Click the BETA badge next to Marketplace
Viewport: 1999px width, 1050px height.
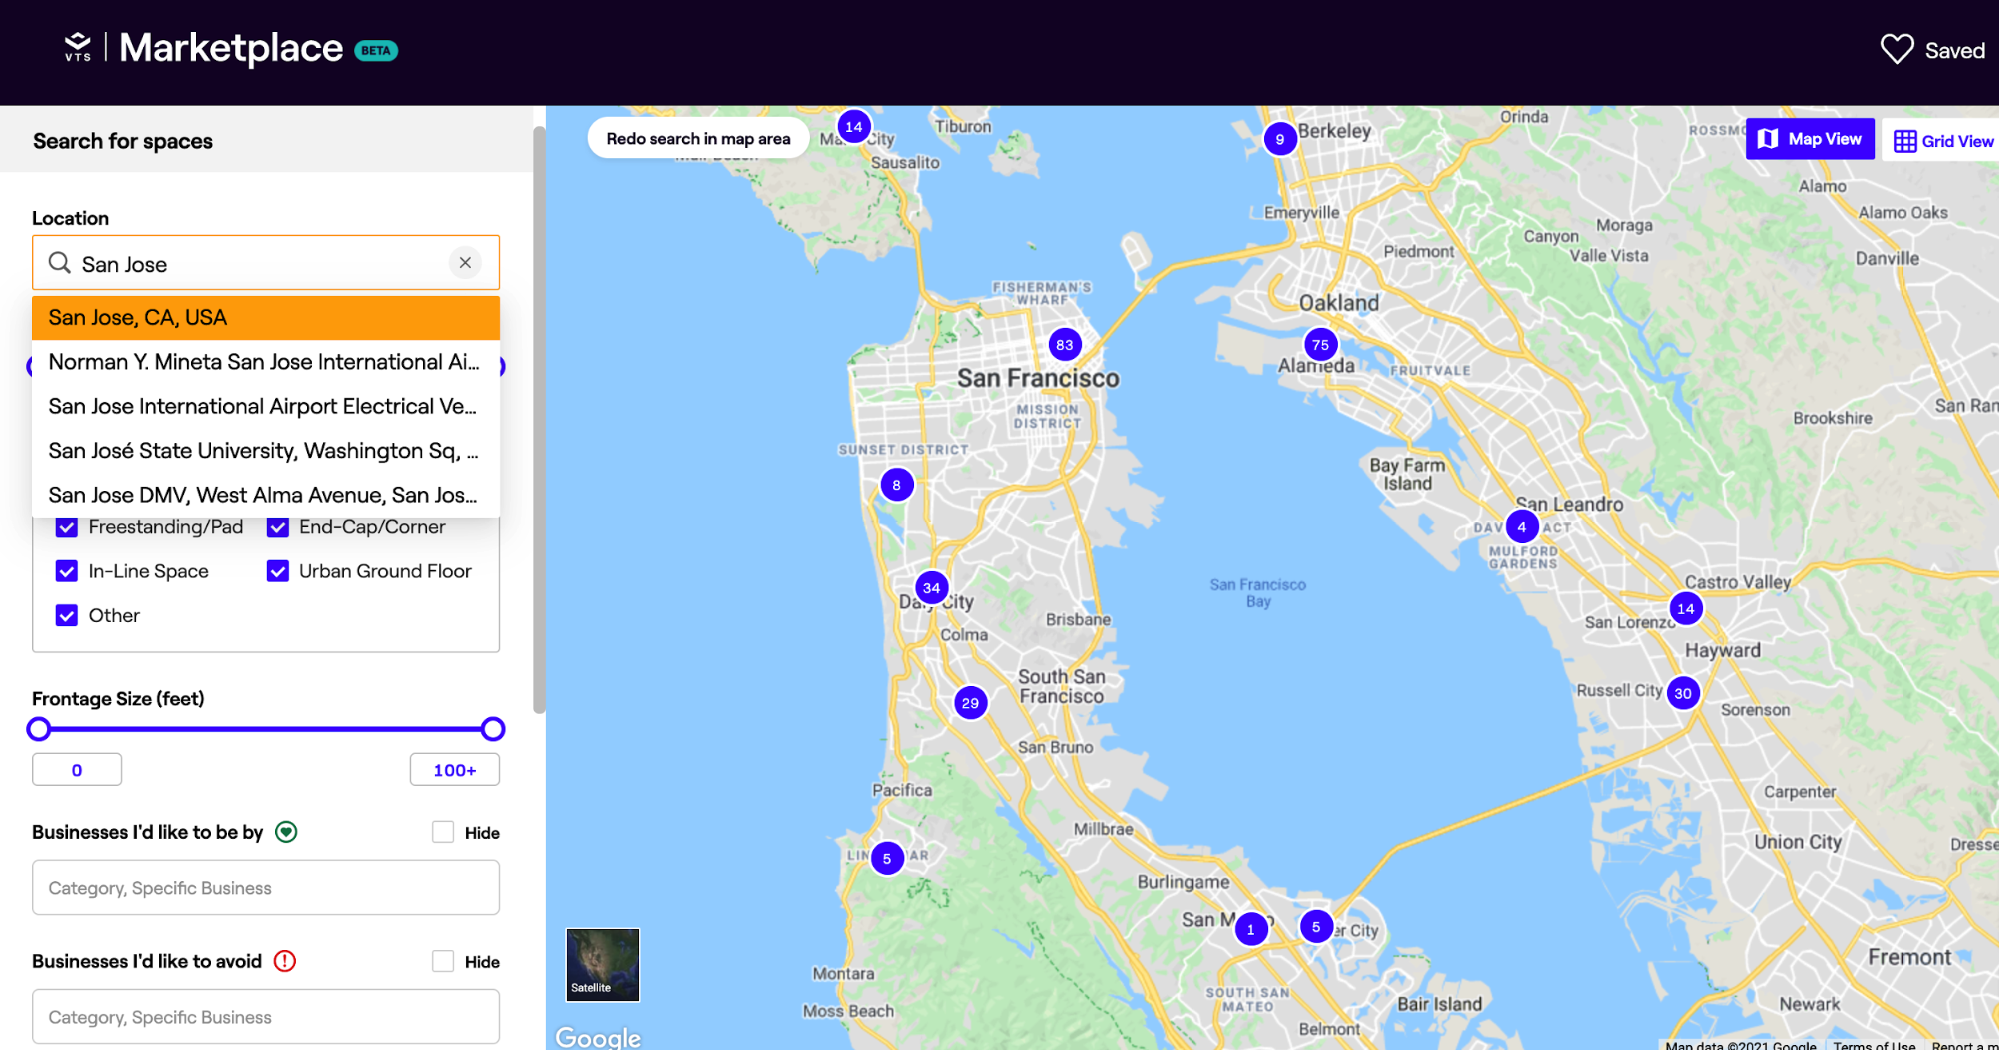(x=376, y=50)
